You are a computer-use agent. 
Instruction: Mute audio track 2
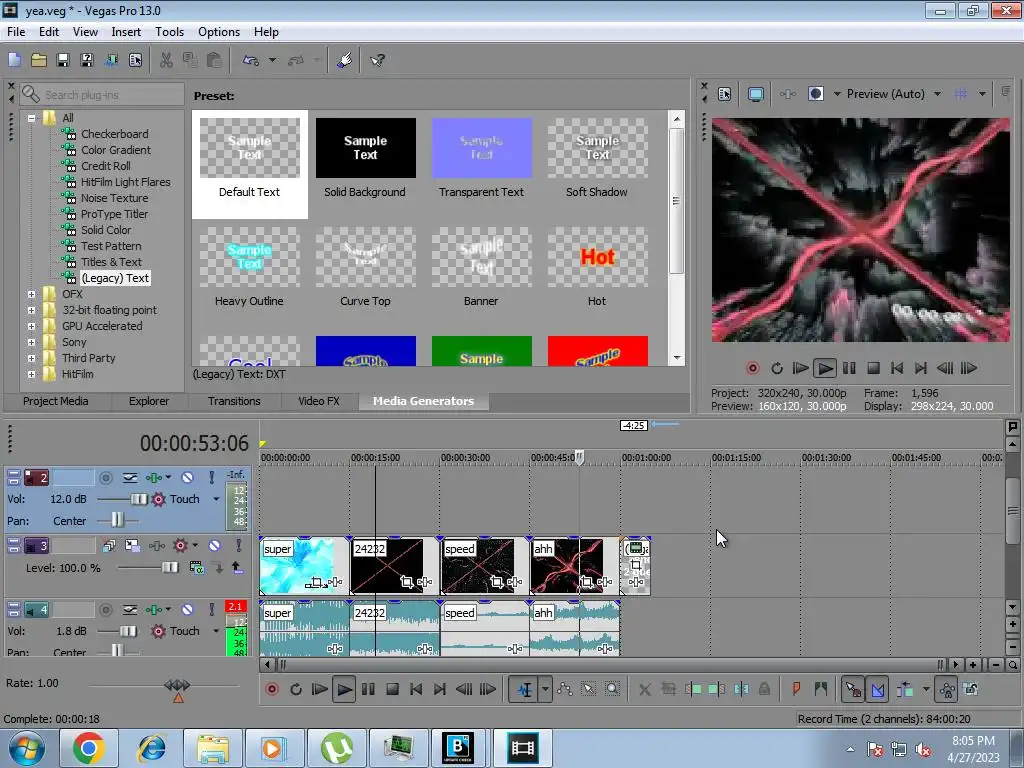pos(187,478)
